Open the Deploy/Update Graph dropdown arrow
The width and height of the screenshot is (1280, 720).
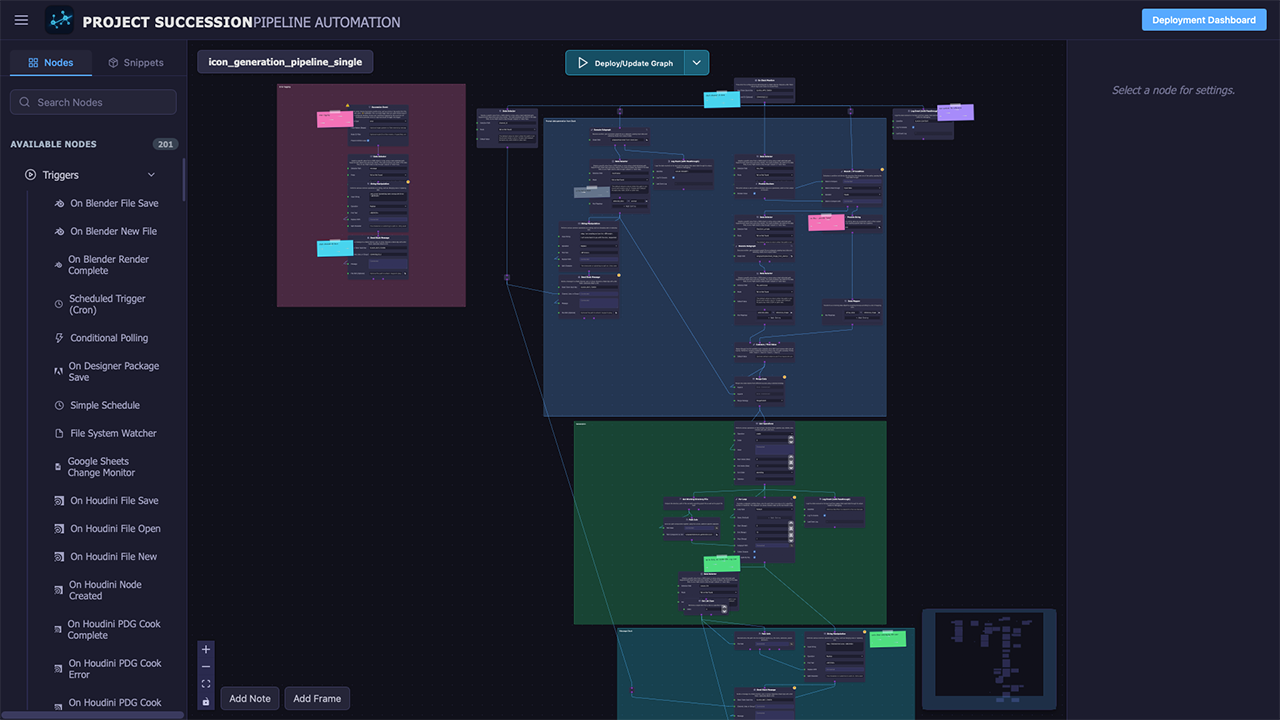697,63
